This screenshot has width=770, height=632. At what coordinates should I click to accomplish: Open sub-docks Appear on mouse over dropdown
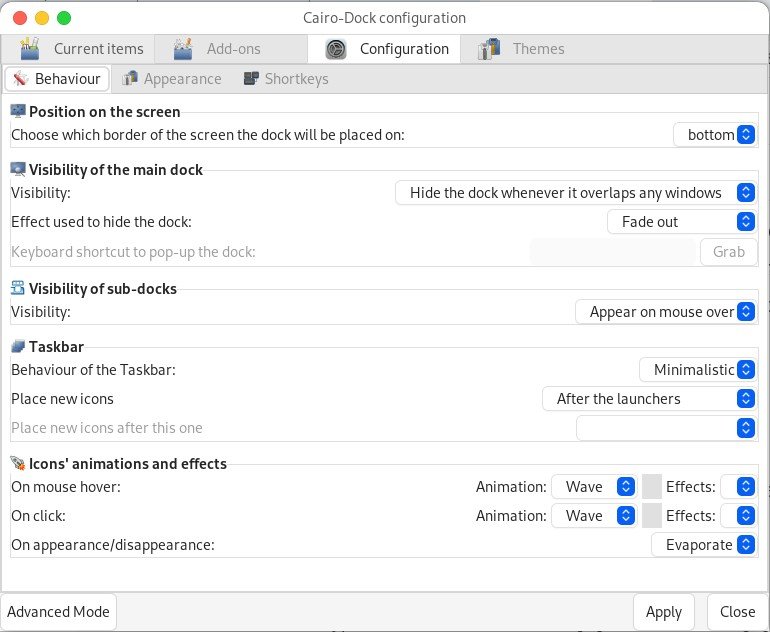tap(665, 311)
